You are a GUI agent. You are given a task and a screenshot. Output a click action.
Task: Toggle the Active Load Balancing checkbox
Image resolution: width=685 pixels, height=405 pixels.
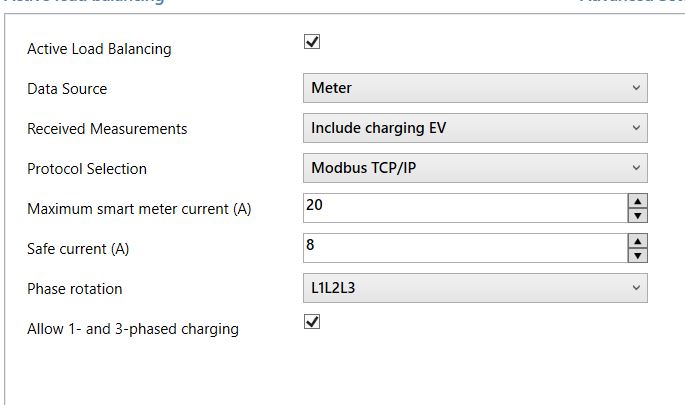click(x=312, y=42)
